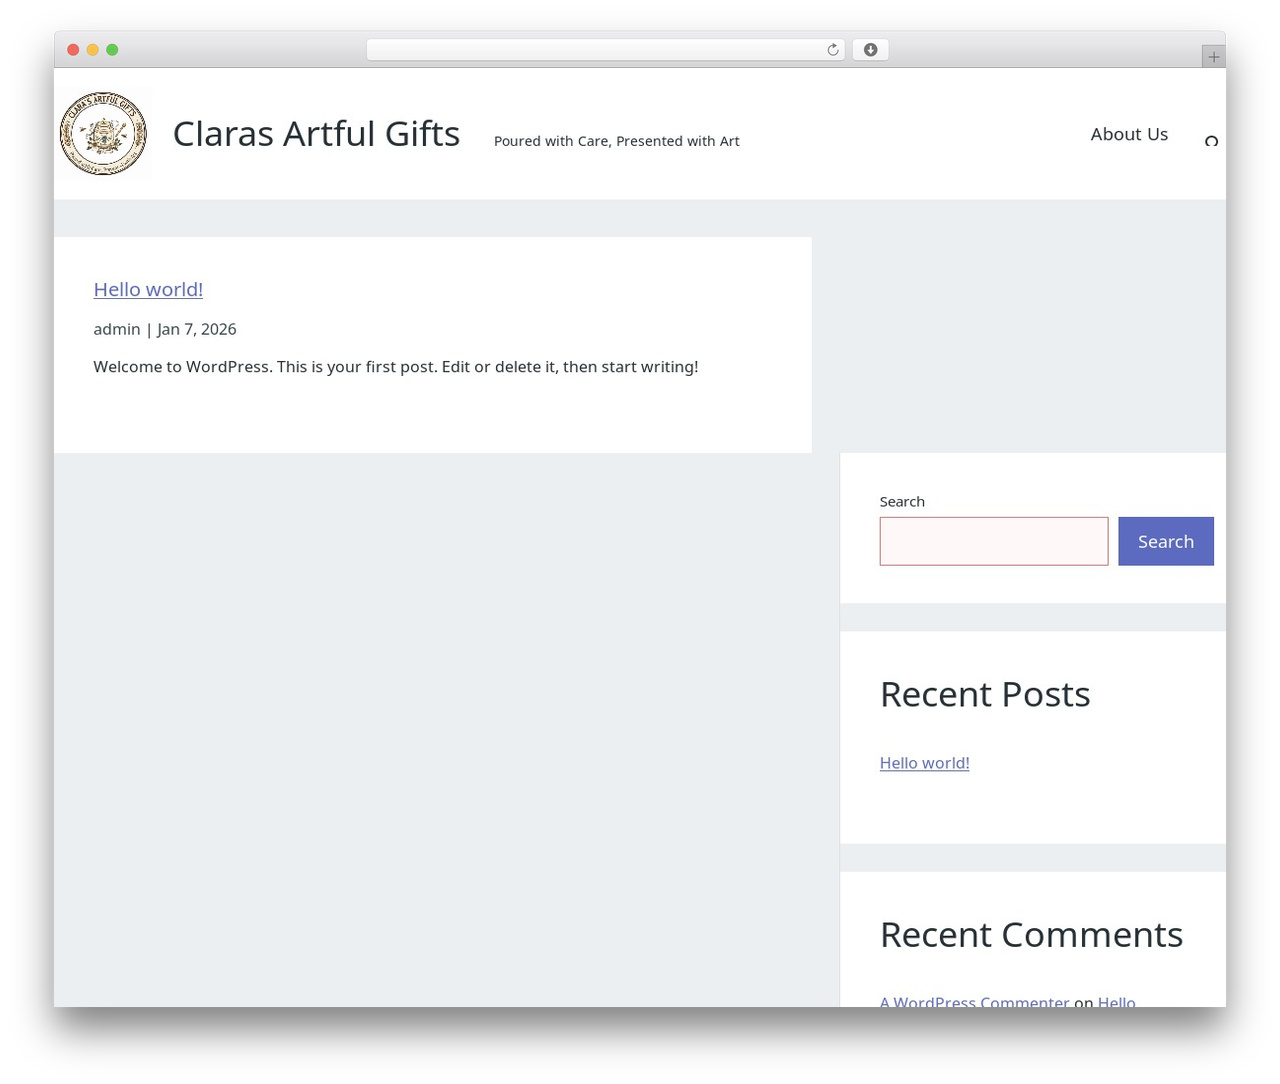Click the Recent Comments heading
1280x1084 pixels.
tap(1031, 934)
